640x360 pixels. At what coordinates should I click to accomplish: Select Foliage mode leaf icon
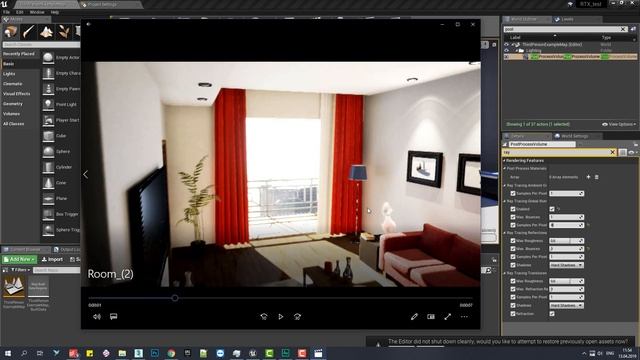(63, 32)
